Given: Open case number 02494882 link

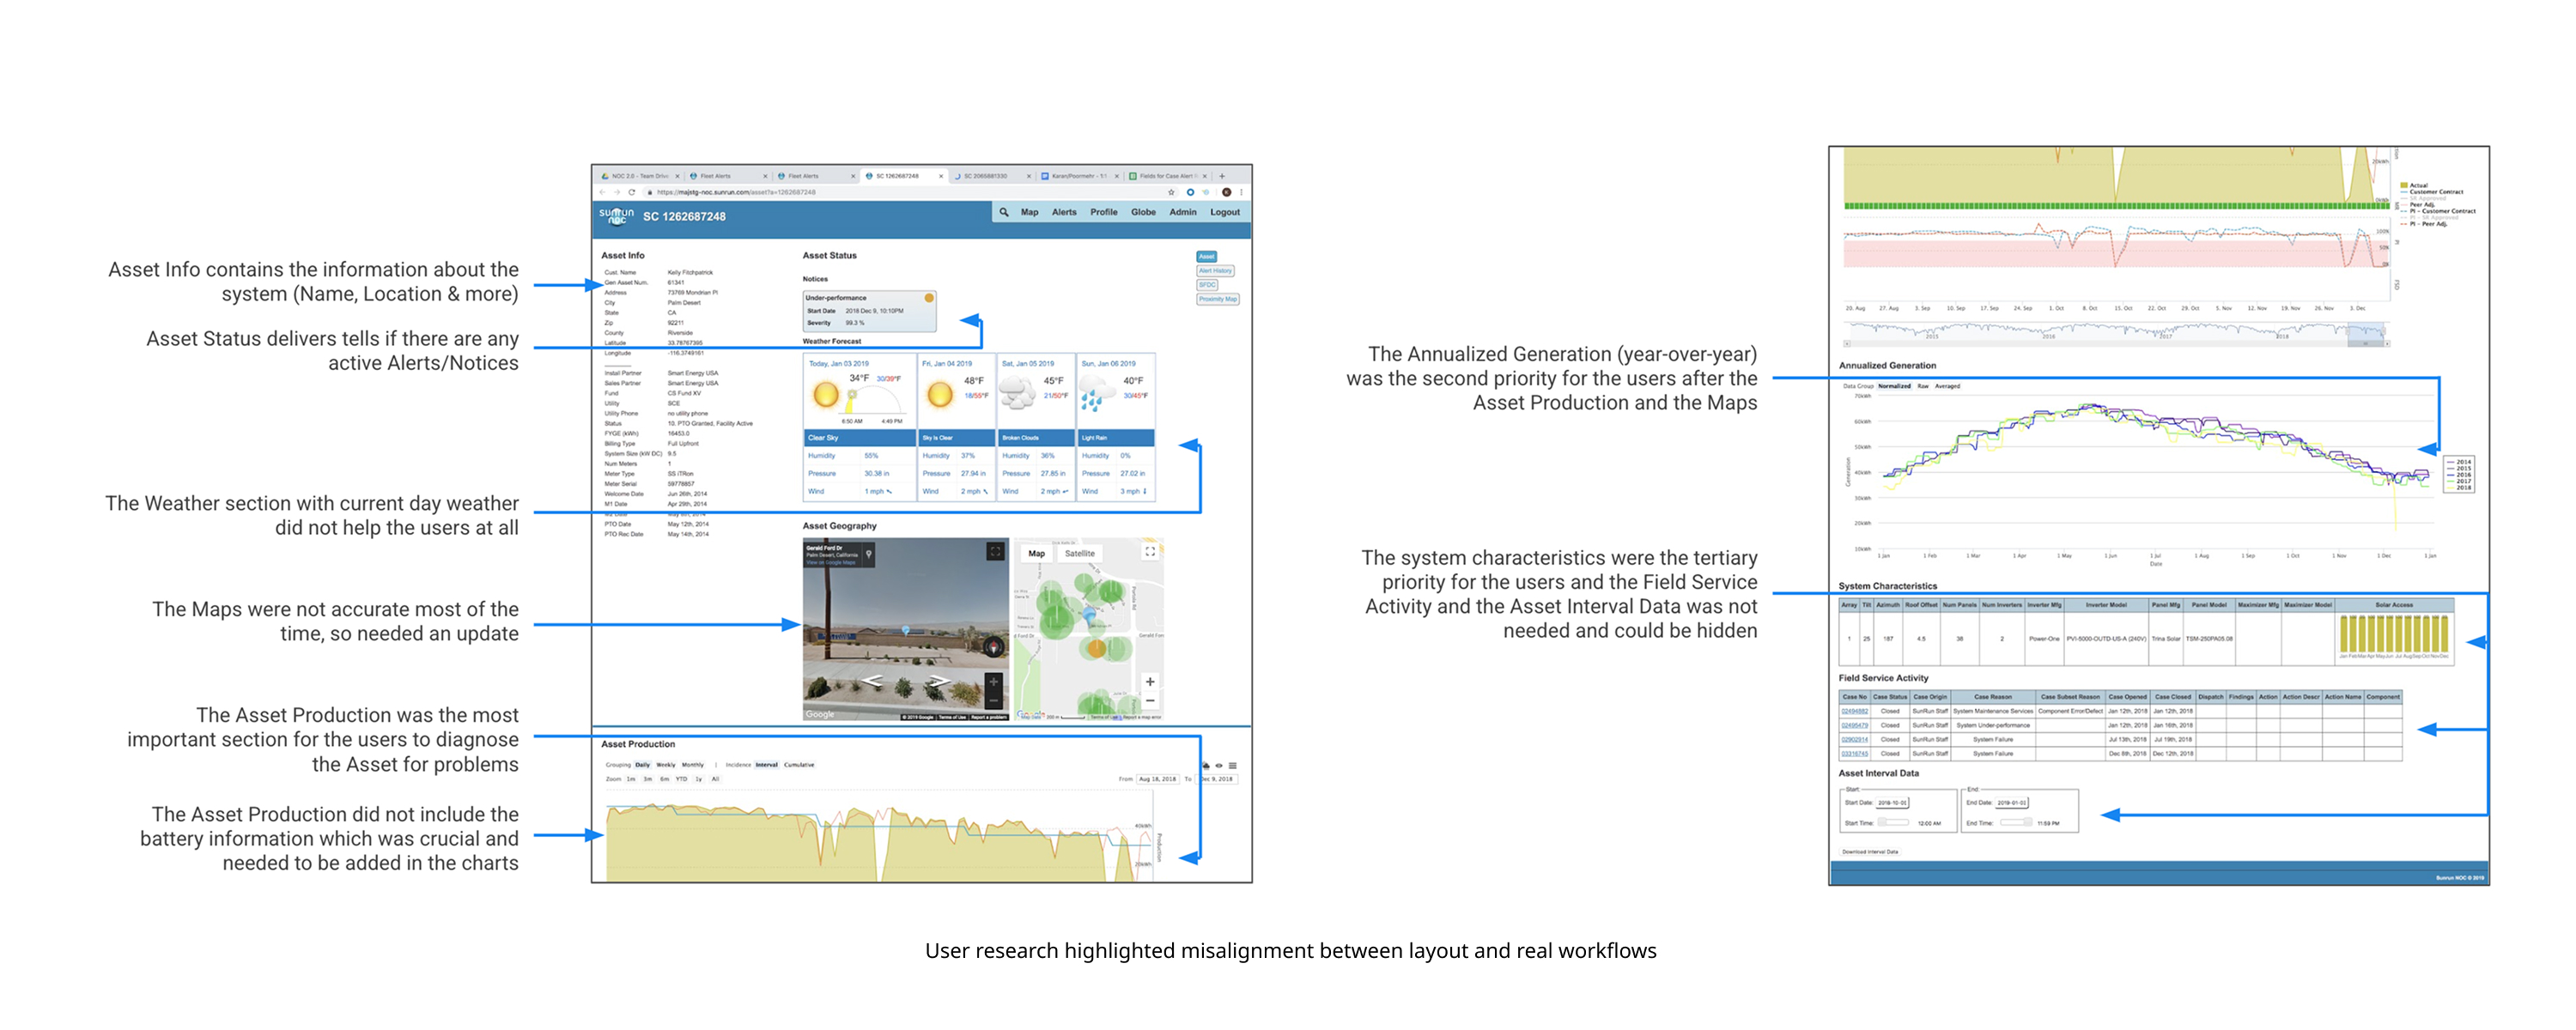Looking at the screenshot, I should click(x=1854, y=711).
